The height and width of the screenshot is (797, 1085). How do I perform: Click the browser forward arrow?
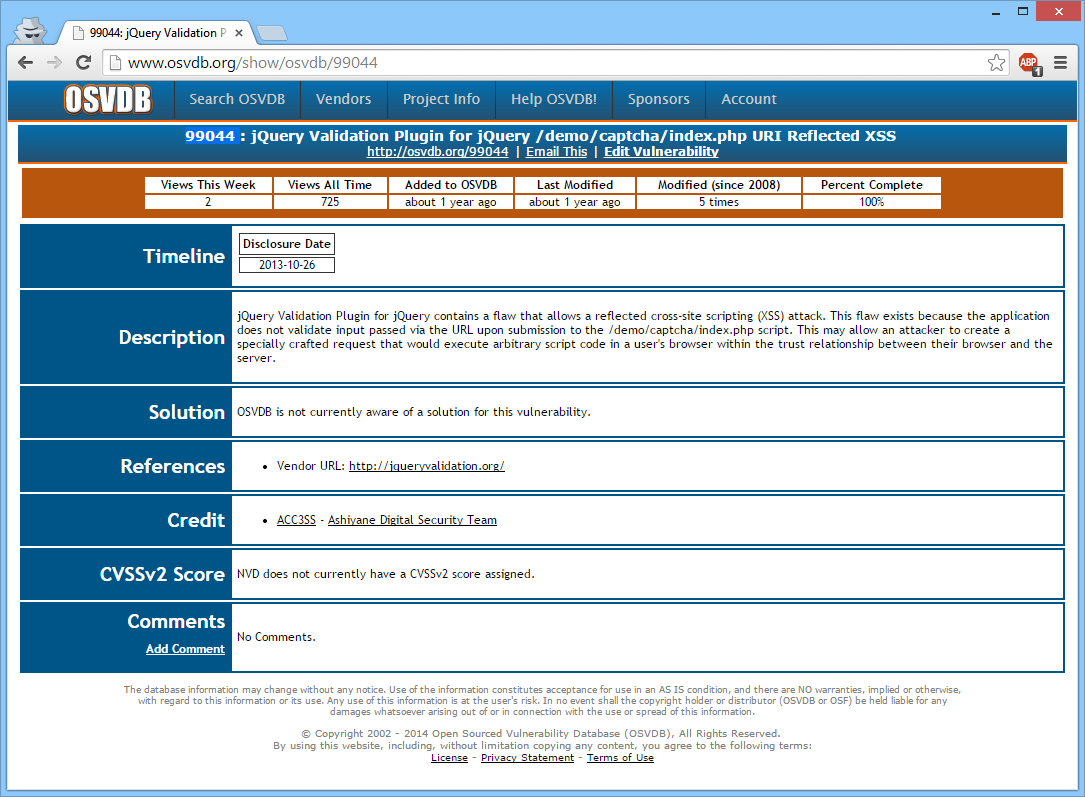click(x=54, y=62)
